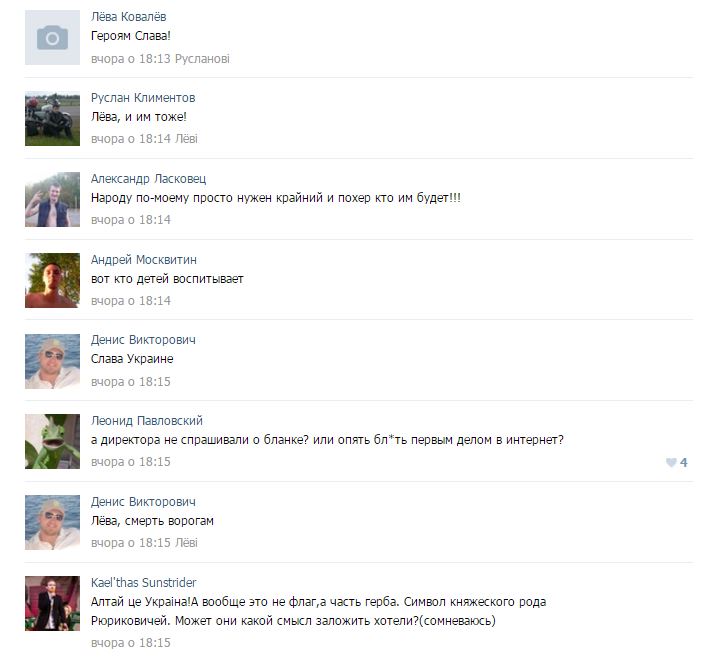
Task: Visit Руслан Климентов's profile name link
Action: click(x=143, y=98)
